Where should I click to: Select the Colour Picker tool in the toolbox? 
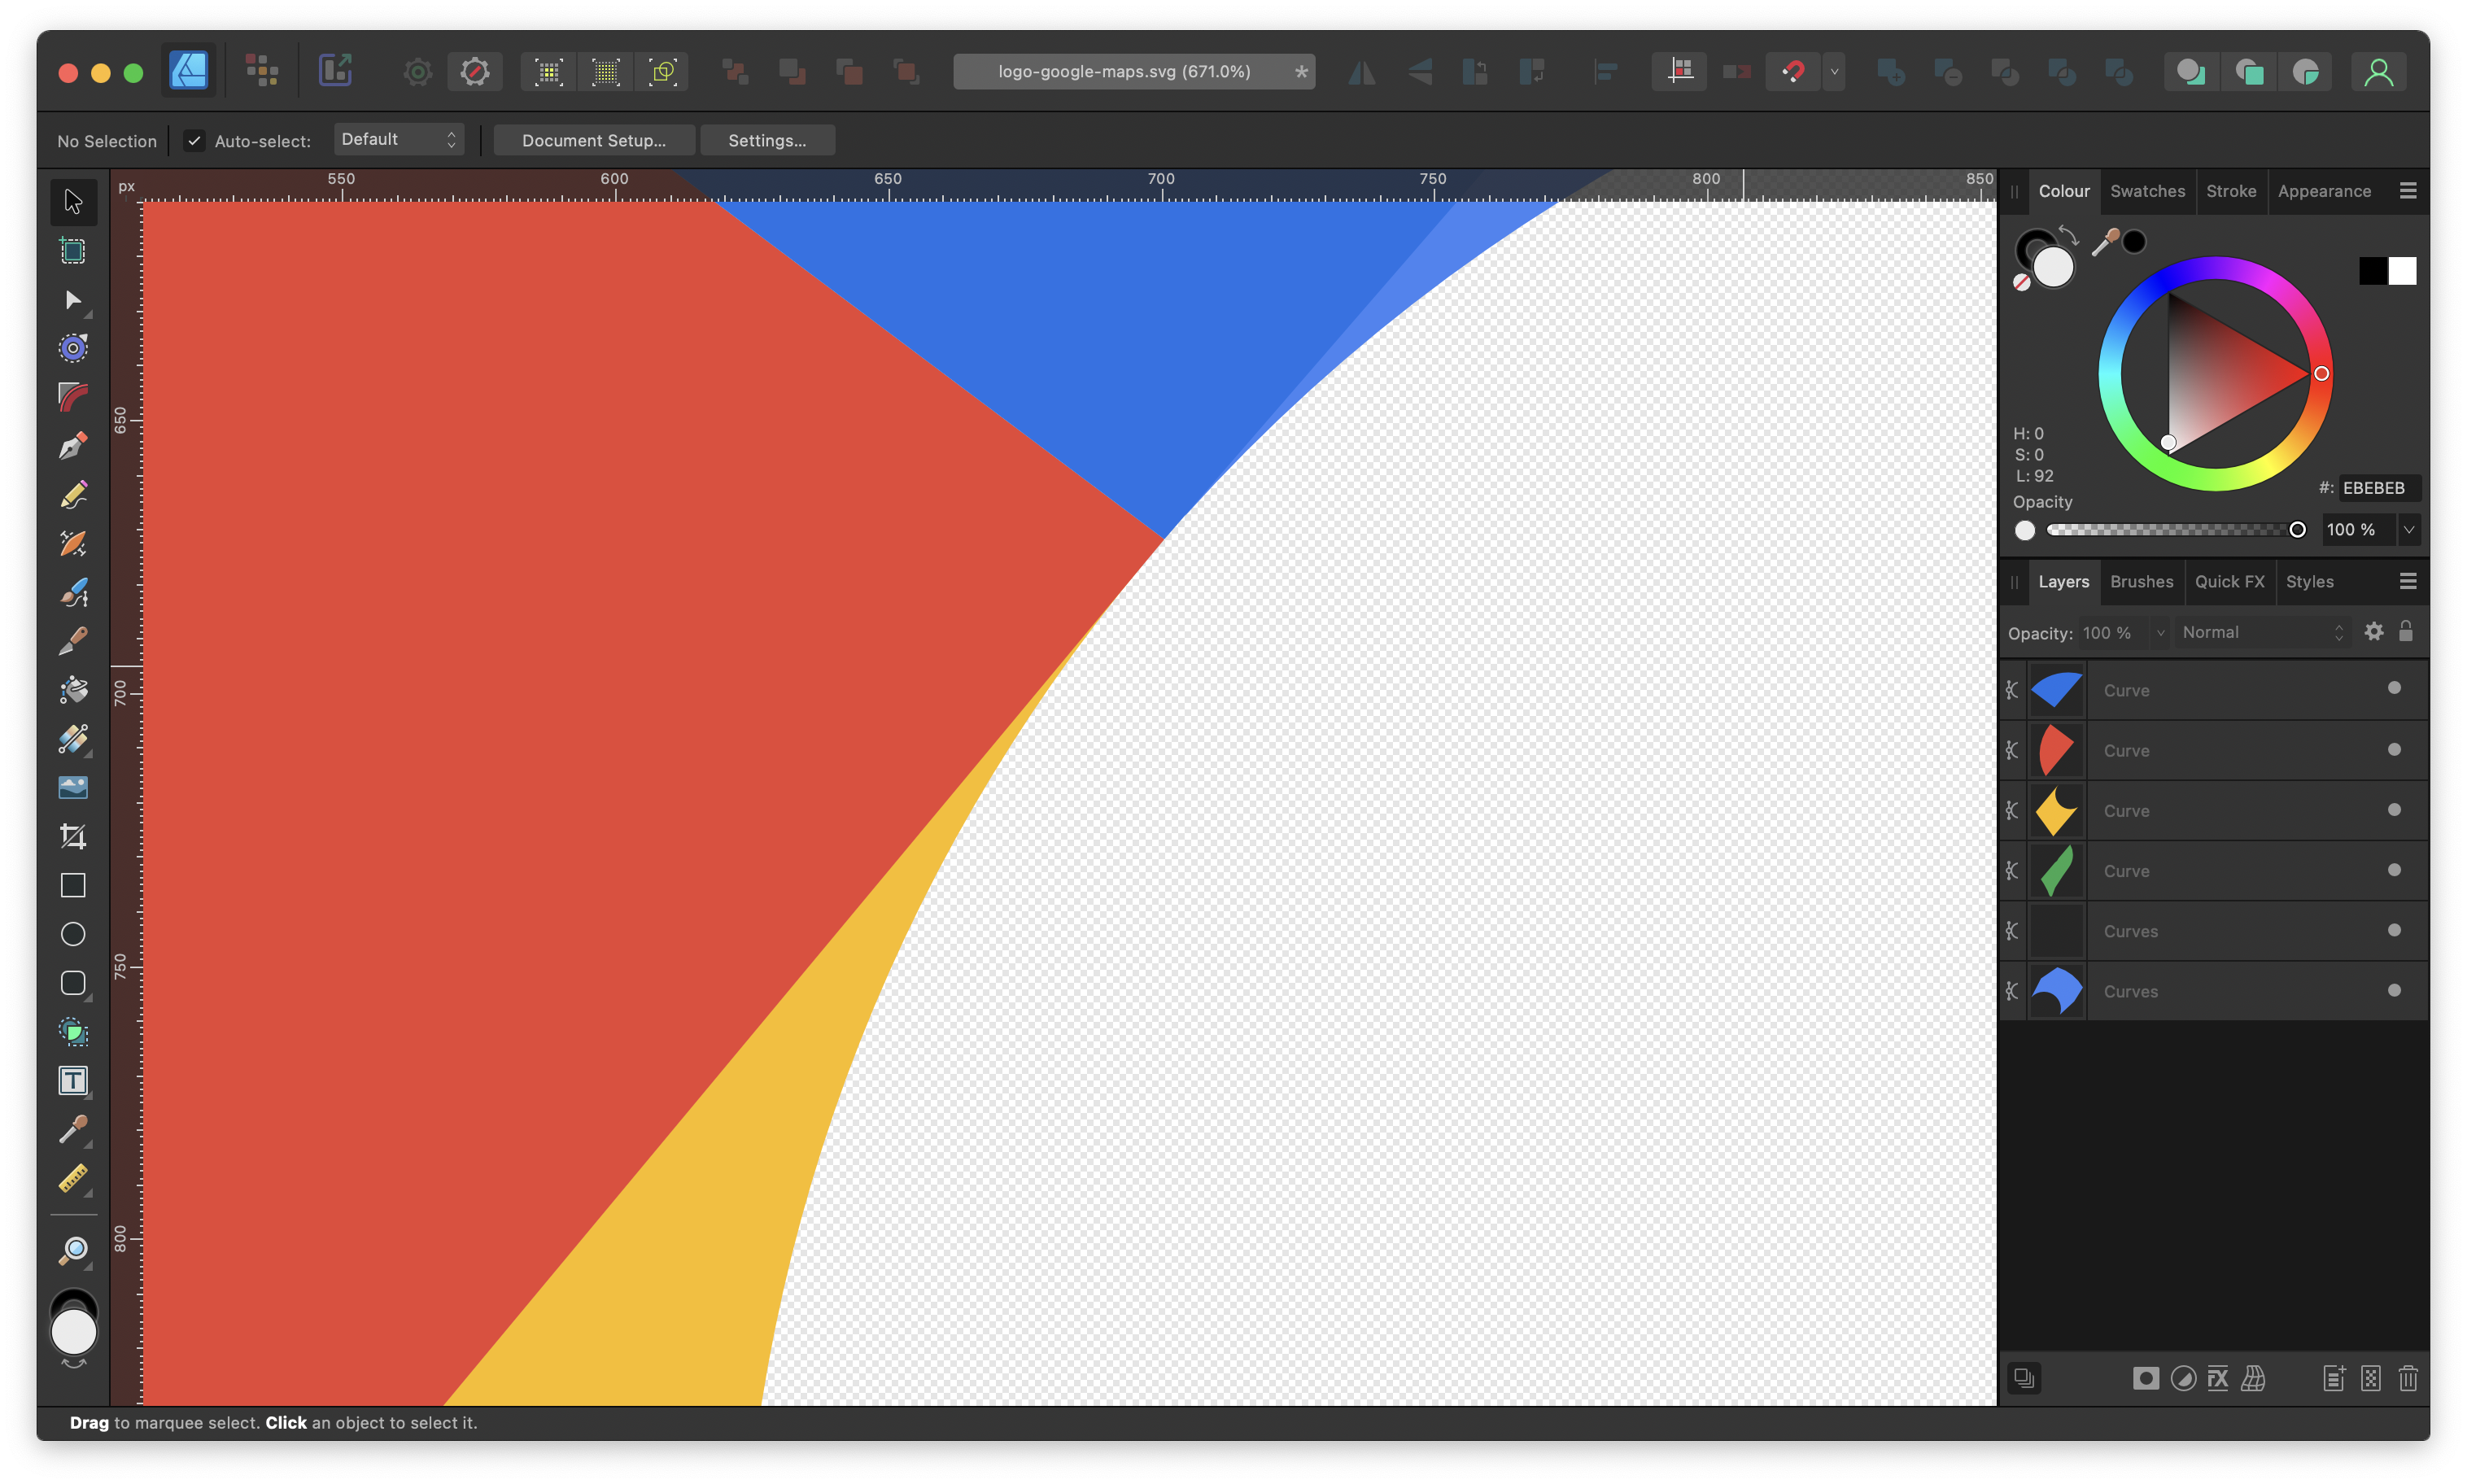coord(73,1130)
